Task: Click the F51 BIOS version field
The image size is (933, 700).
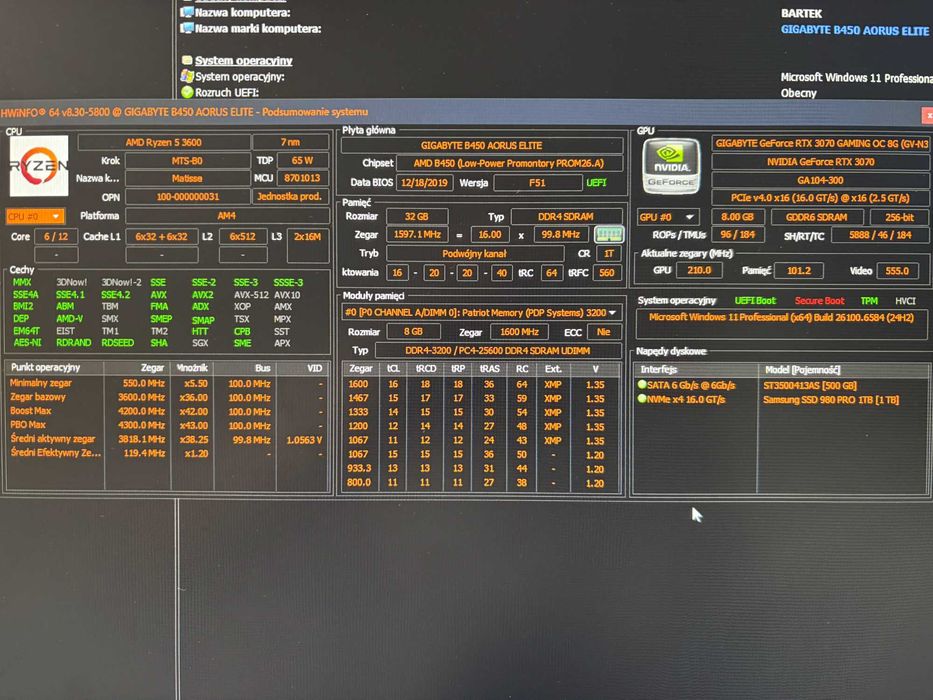Action: pyautogui.click(x=537, y=183)
